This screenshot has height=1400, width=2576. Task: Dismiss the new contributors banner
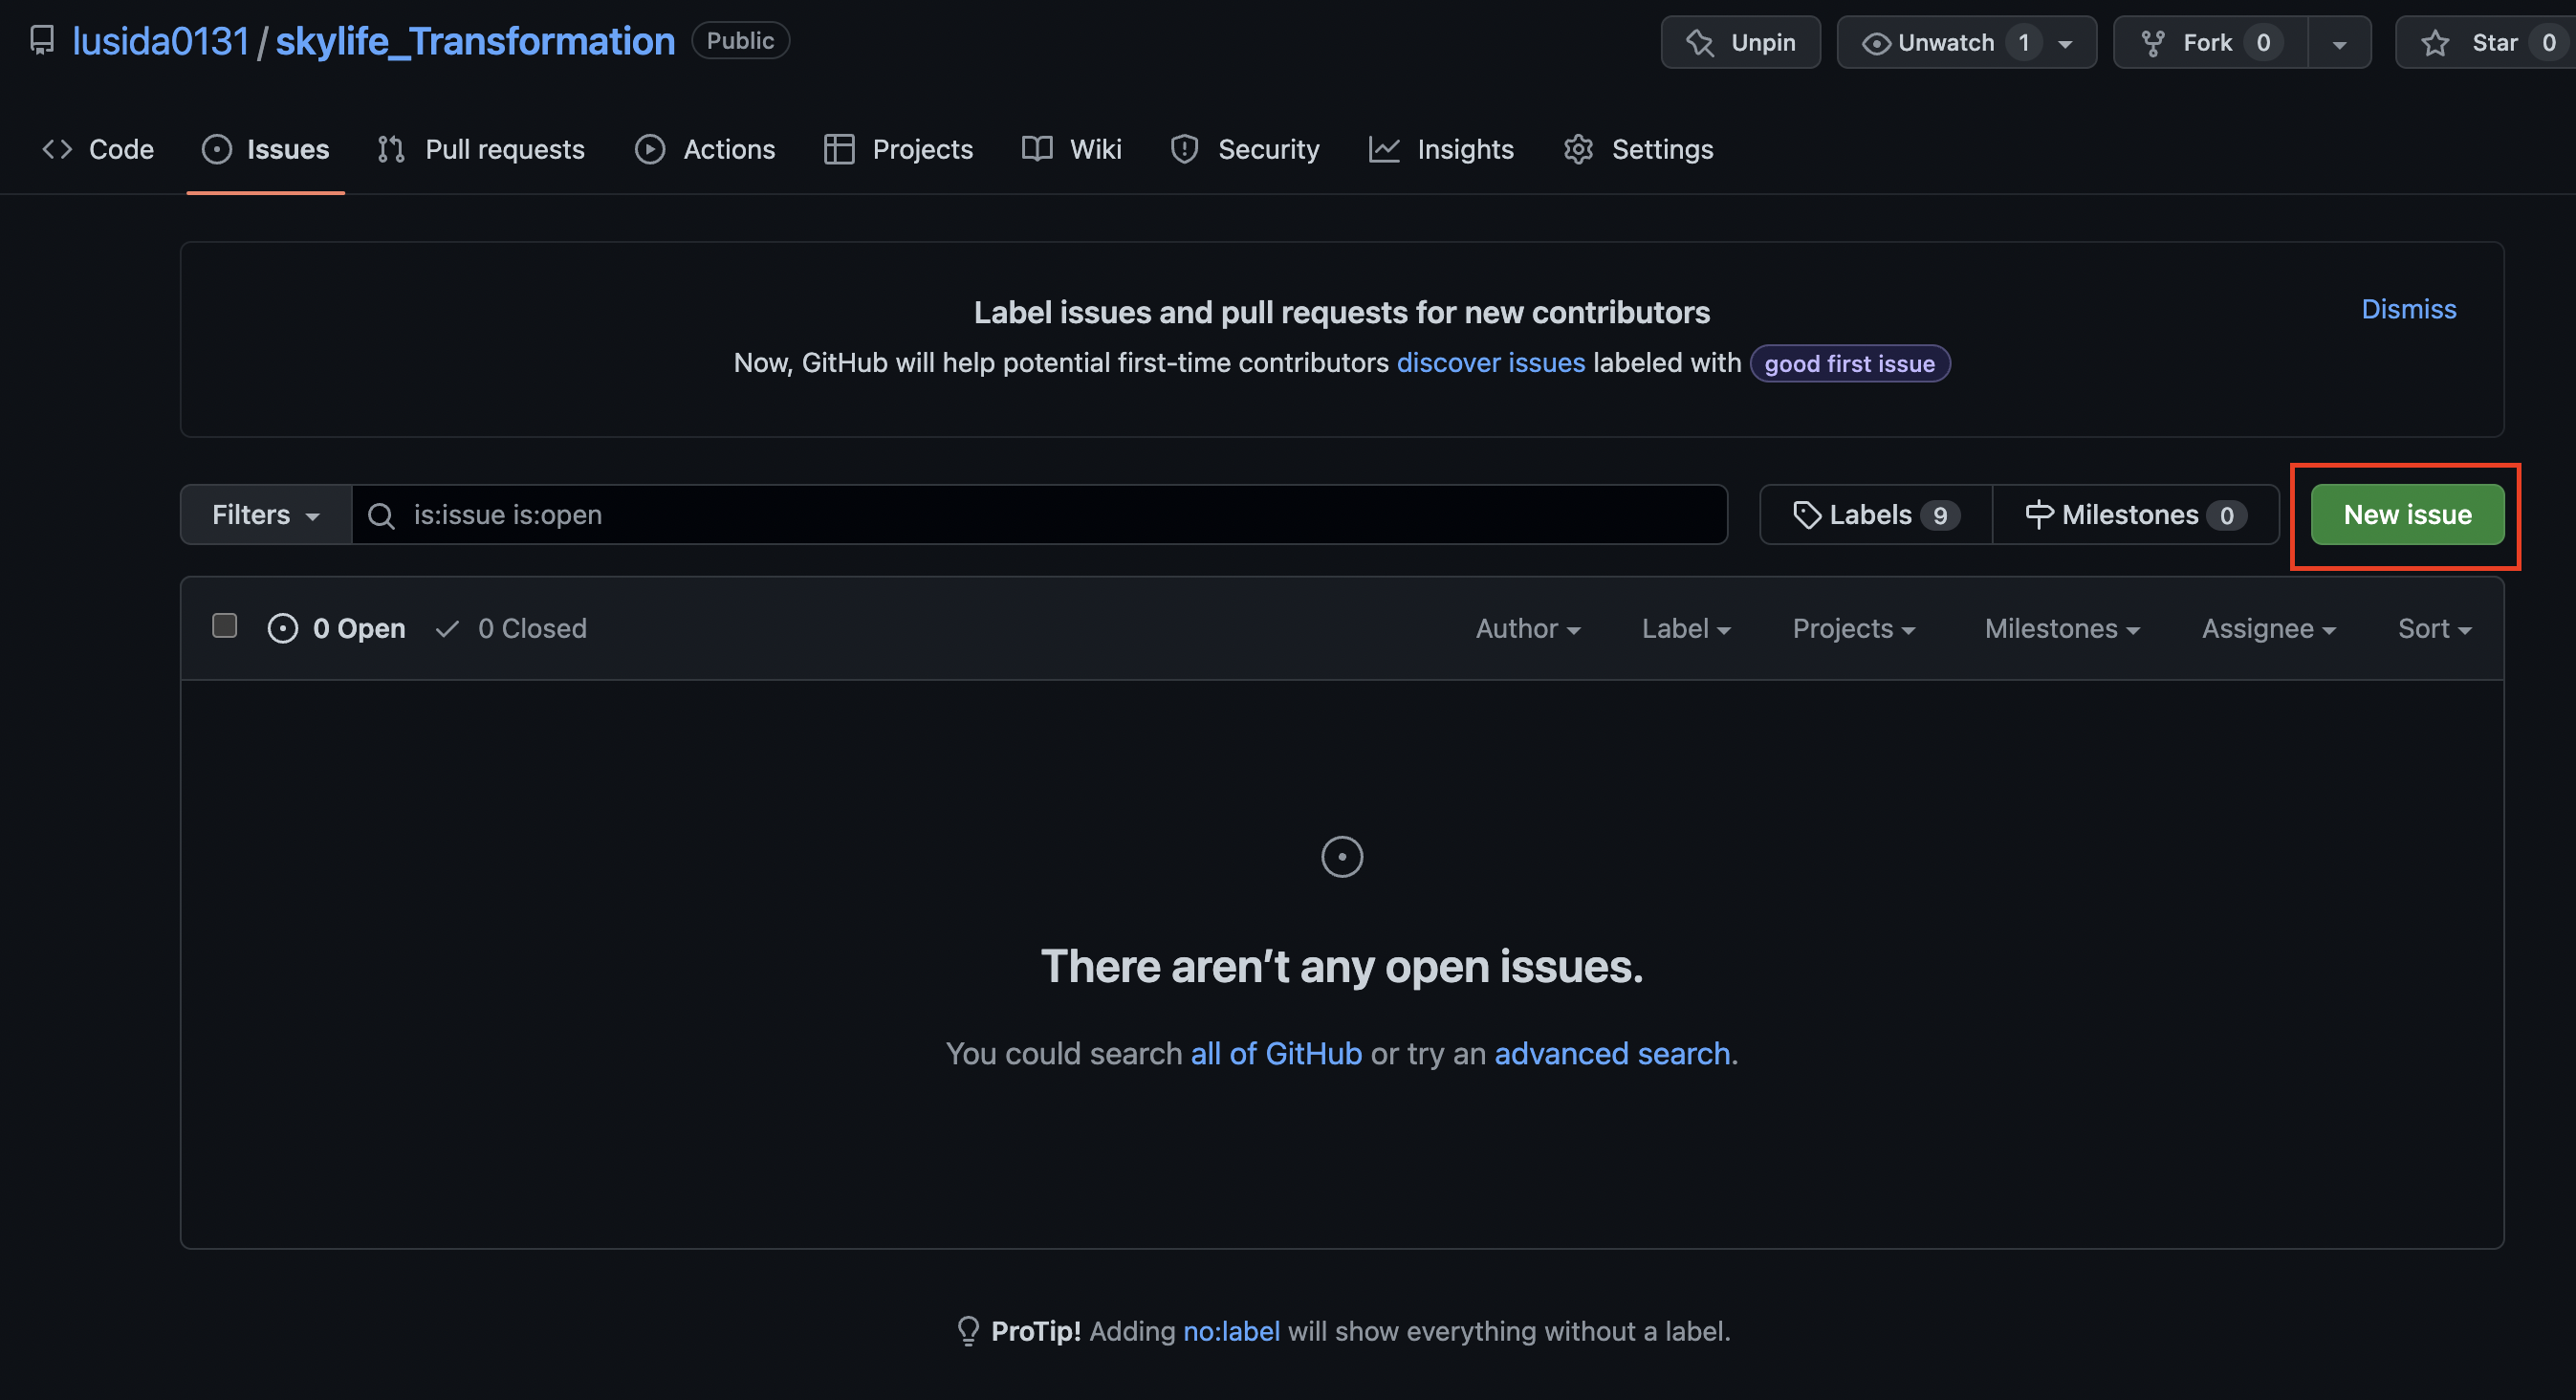tap(2408, 309)
